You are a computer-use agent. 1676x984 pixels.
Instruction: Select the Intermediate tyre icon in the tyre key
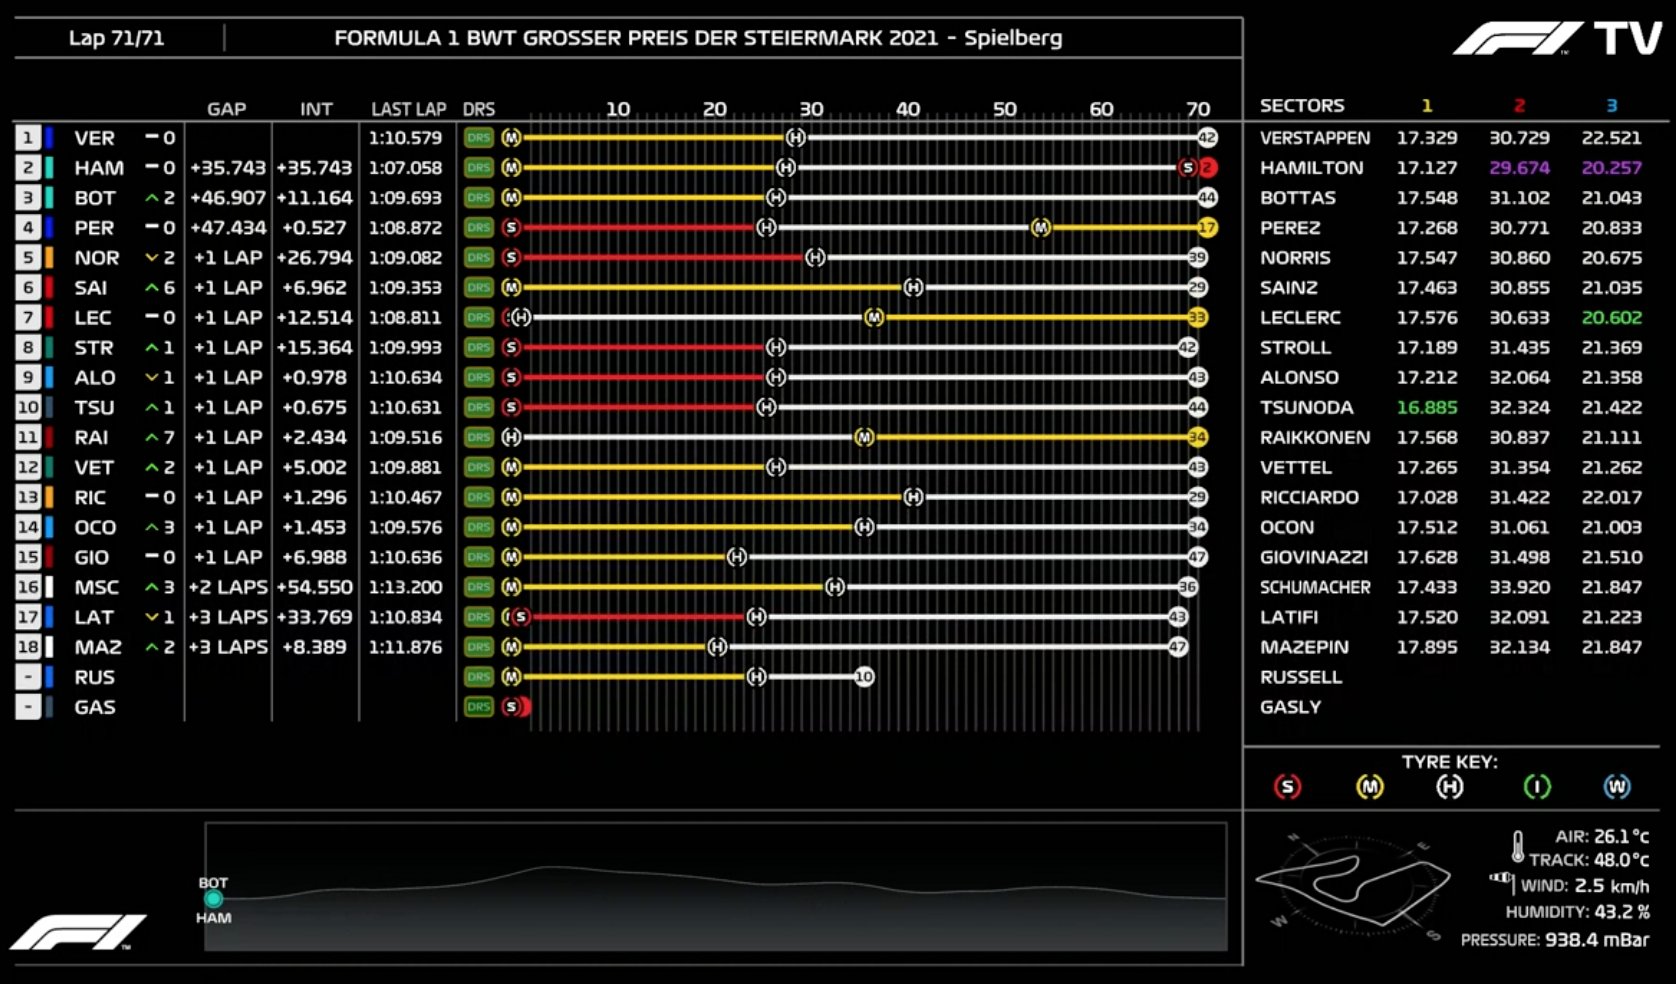(1536, 787)
